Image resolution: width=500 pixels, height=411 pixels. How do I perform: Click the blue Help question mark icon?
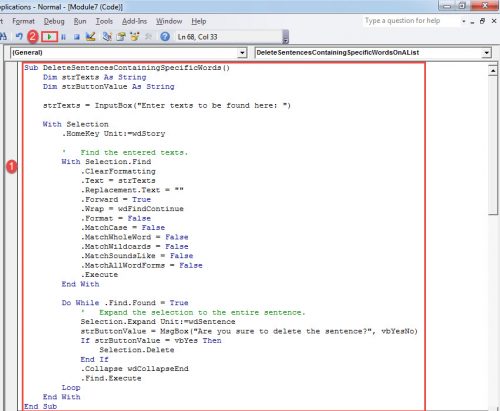pos(165,36)
